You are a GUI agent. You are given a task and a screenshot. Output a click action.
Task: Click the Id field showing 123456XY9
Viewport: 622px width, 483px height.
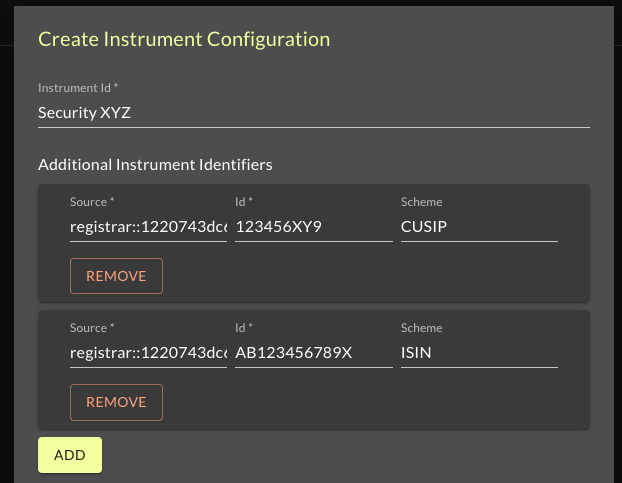tap(313, 227)
